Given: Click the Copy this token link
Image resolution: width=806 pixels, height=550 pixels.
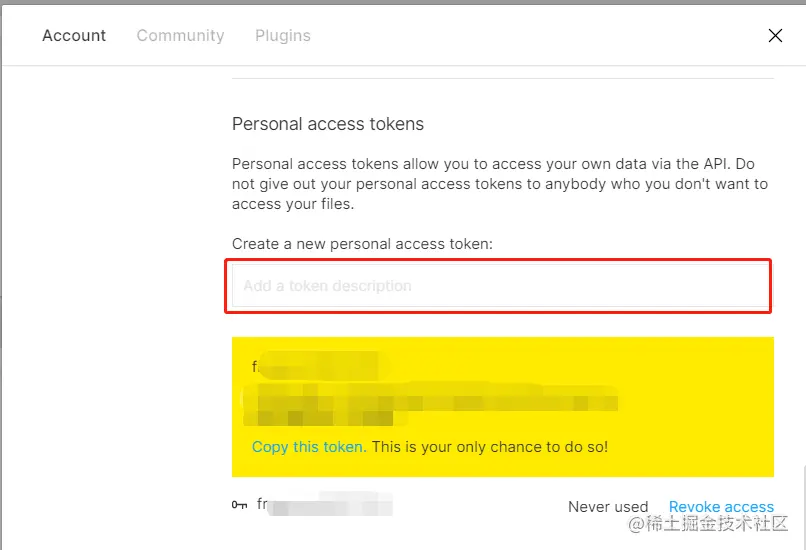Looking at the screenshot, I should pyautogui.click(x=309, y=447).
